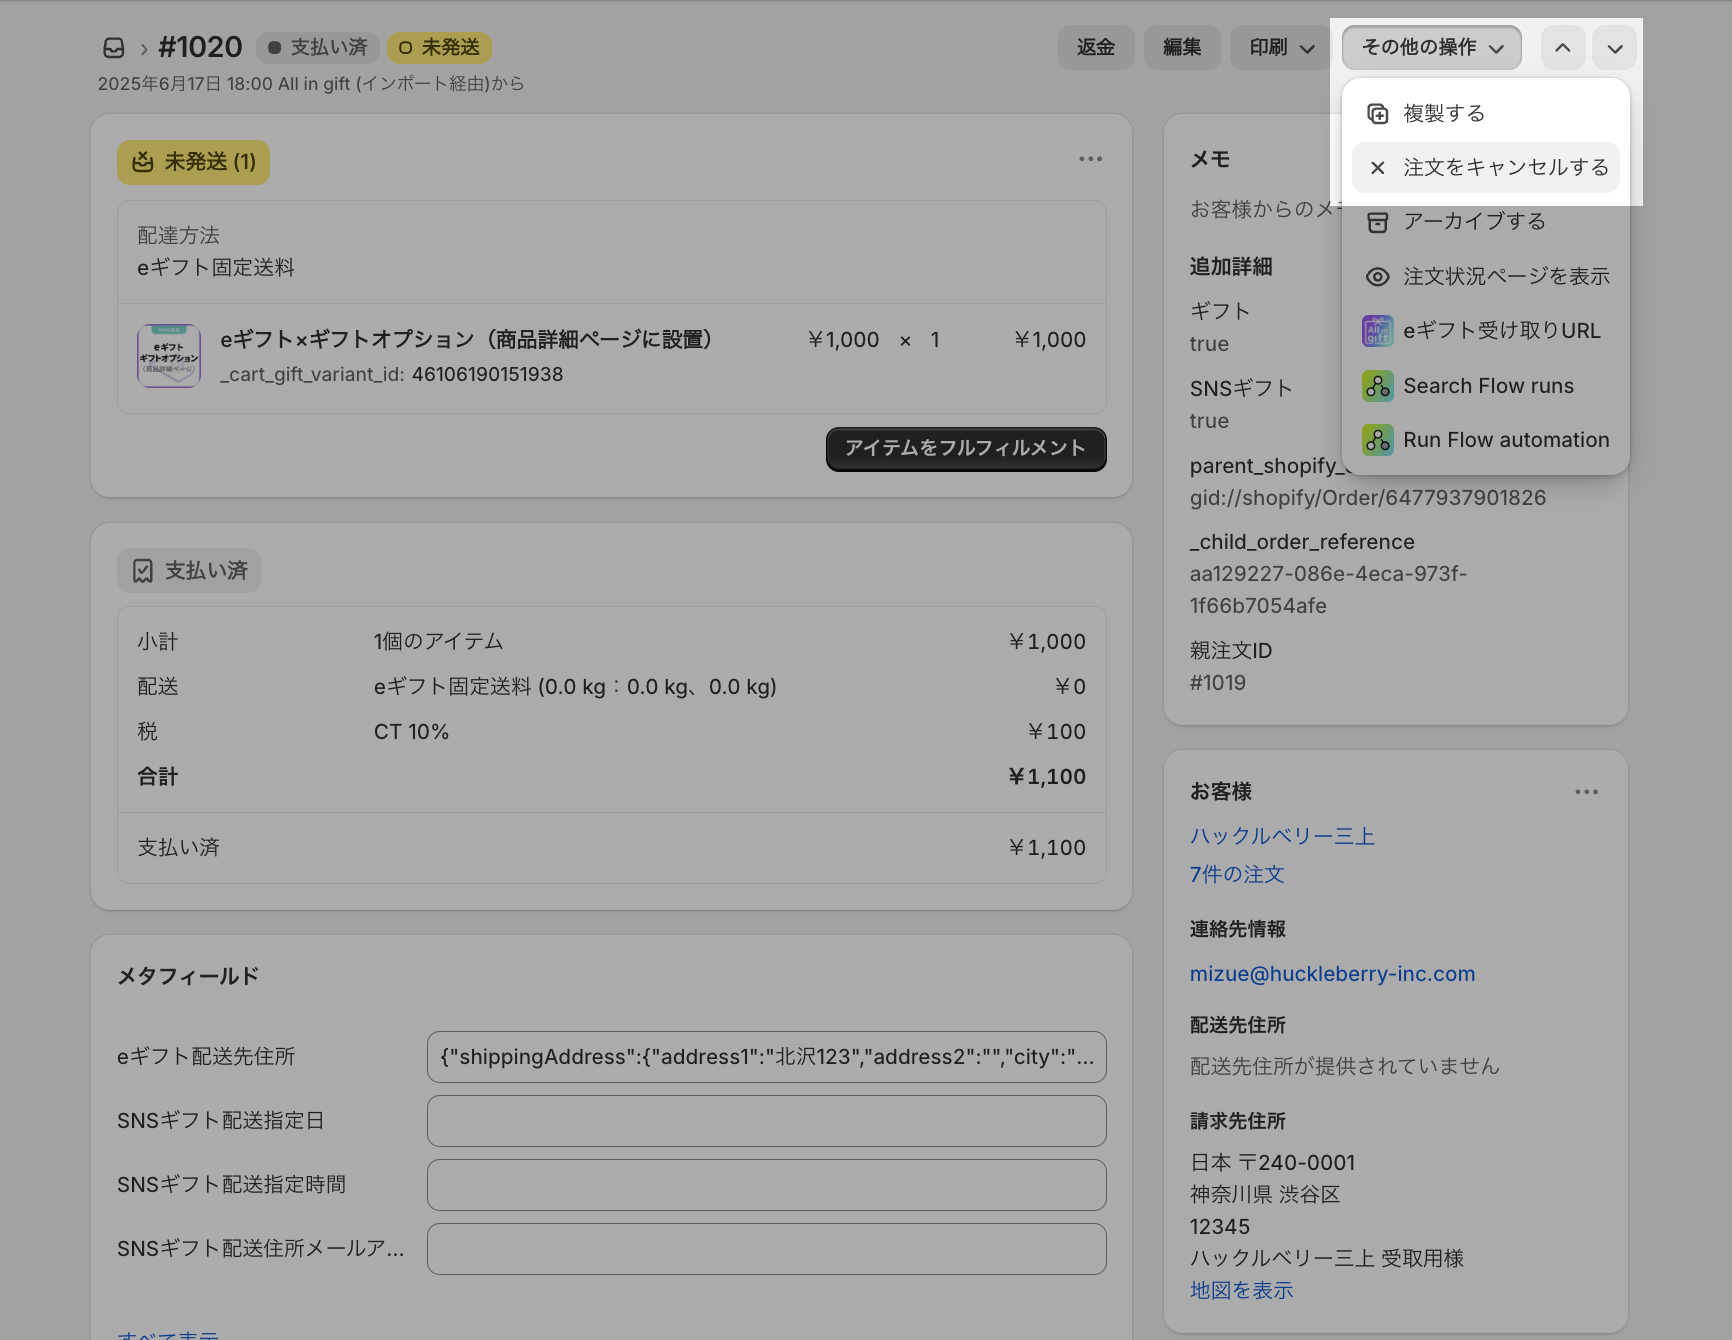The image size is (1732, 1340).
Task: Click the Search Flow runs icon
Action: tap(1377, 386)
